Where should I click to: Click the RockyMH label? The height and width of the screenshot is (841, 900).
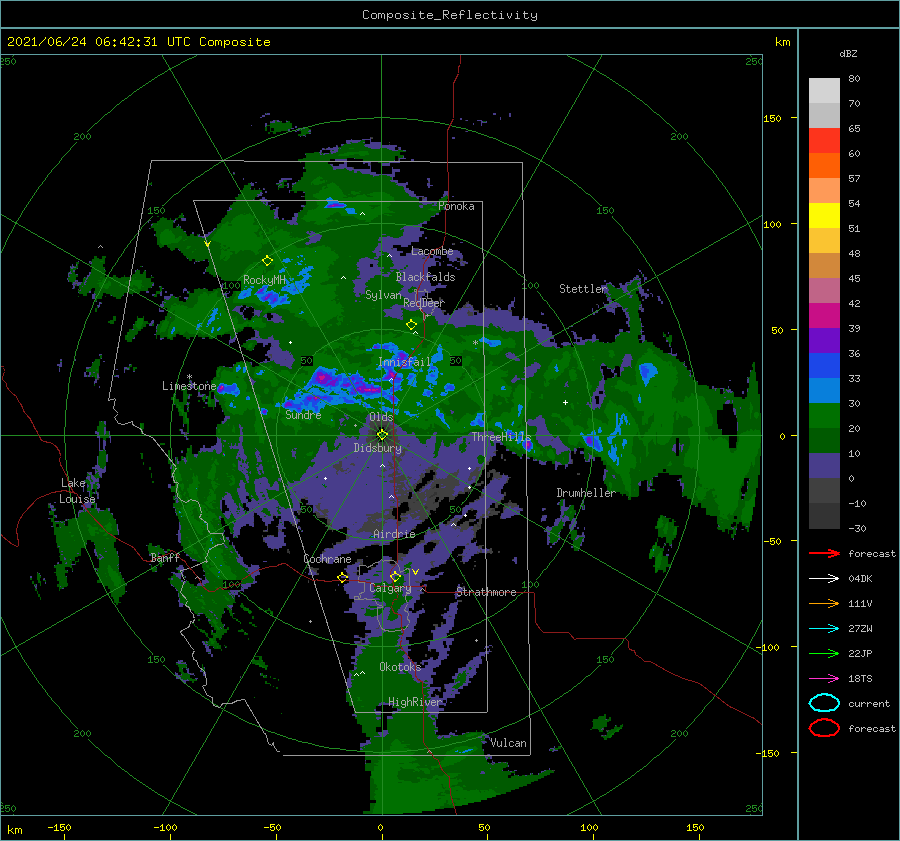(264, 280)
